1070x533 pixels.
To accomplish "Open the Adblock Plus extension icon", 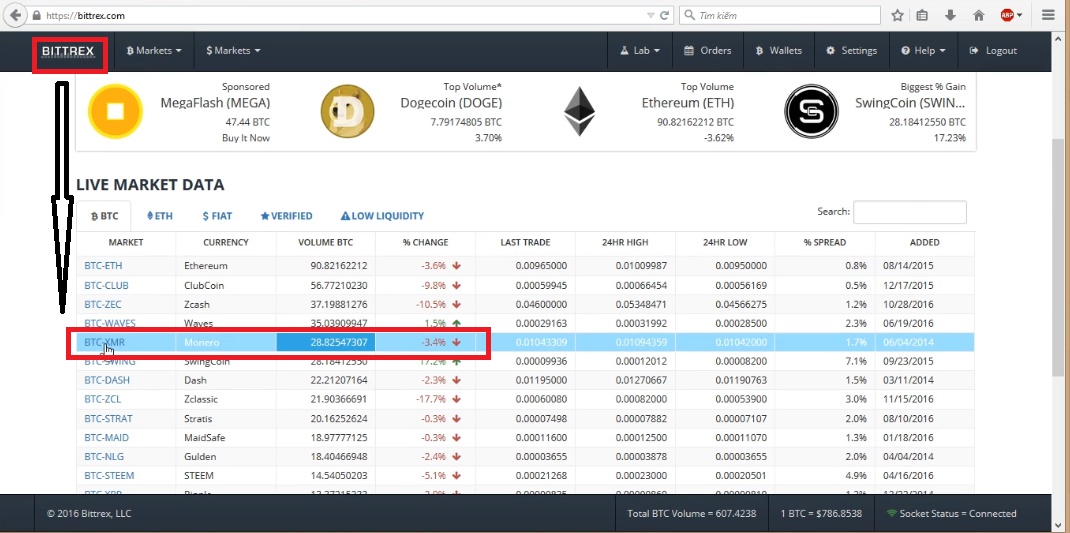I will point(1007,15).
